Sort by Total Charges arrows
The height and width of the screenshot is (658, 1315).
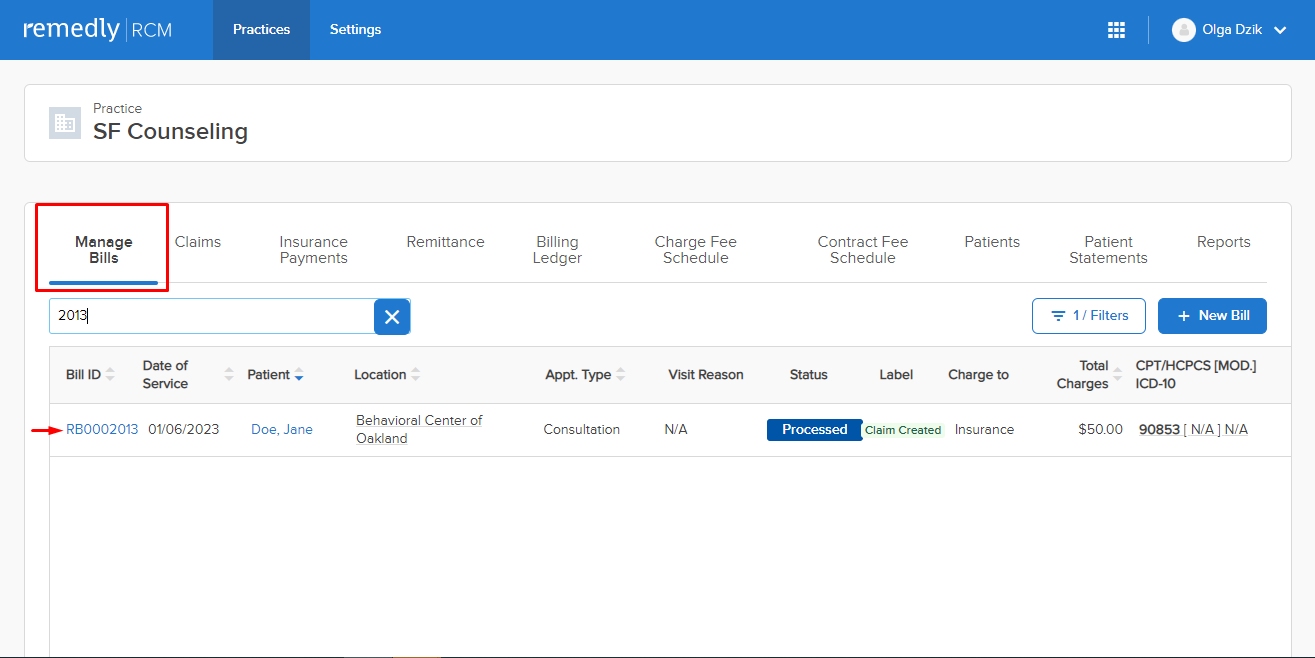tap(1118, 375)
